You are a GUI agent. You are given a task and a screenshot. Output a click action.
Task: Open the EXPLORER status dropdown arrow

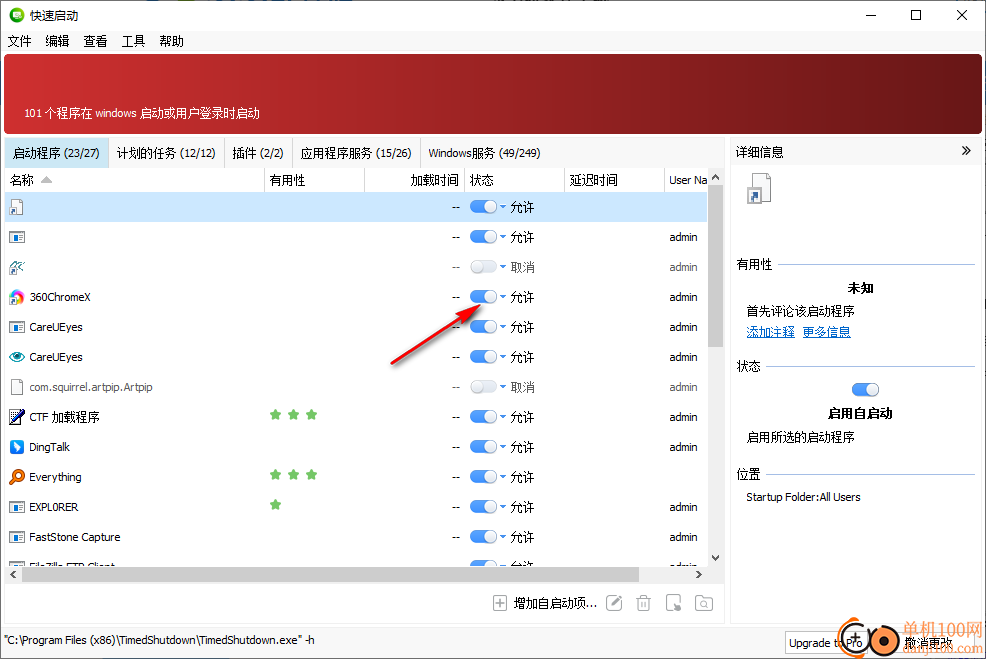(503, 507)
